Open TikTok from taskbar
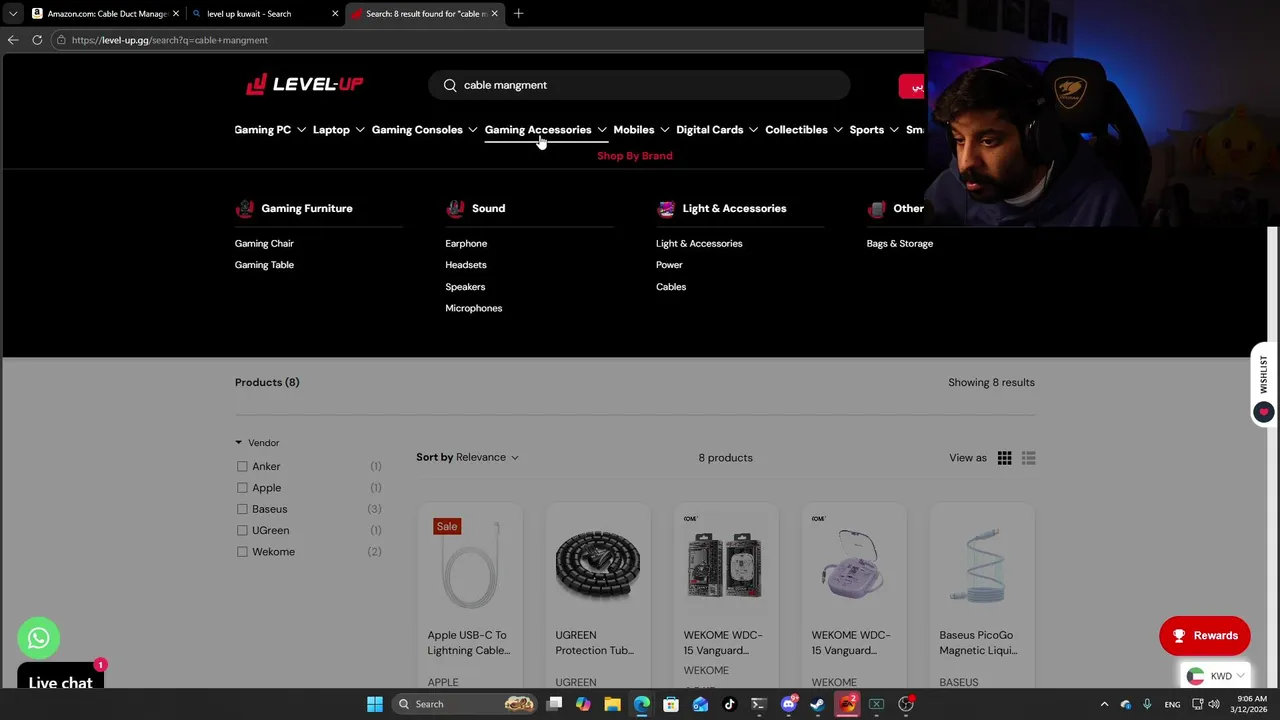Screen dimensions: 1280x720 tap(730, 704)
